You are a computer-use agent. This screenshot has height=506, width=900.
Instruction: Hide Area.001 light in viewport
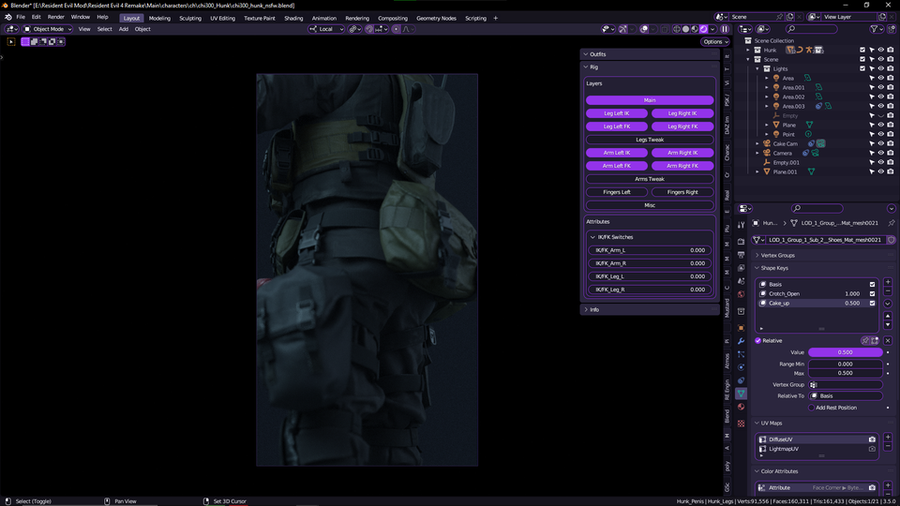tap(880, 88)
